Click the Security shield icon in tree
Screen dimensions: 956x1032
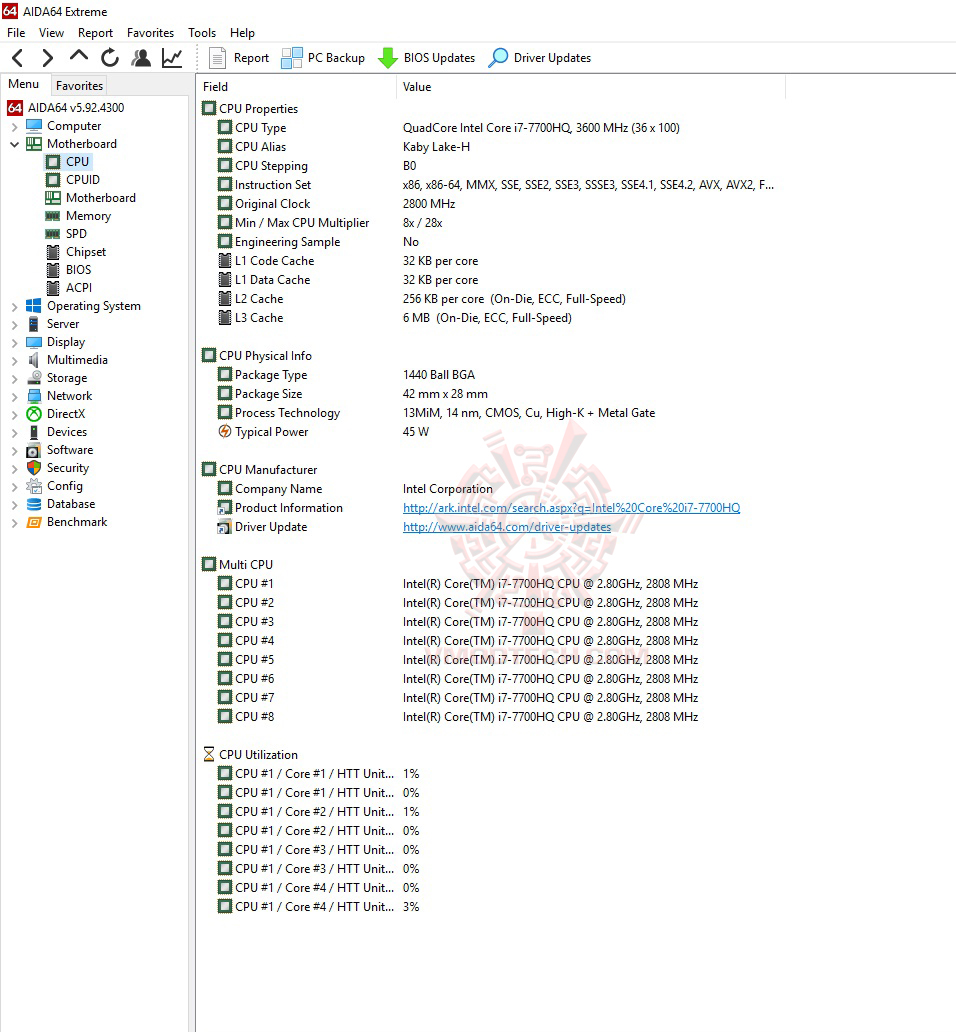tap(34, 468)
